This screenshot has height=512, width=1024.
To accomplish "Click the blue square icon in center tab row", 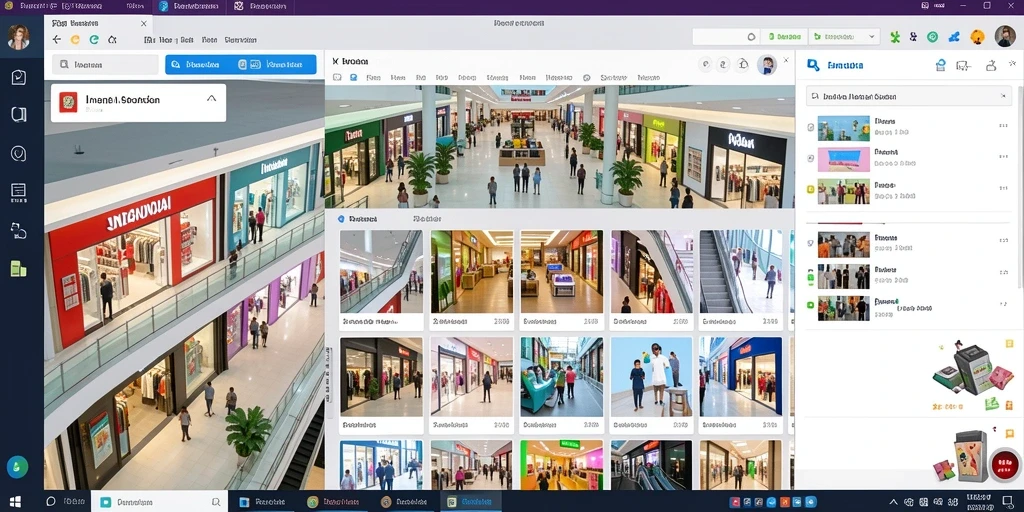I will (x=353, y=77).
